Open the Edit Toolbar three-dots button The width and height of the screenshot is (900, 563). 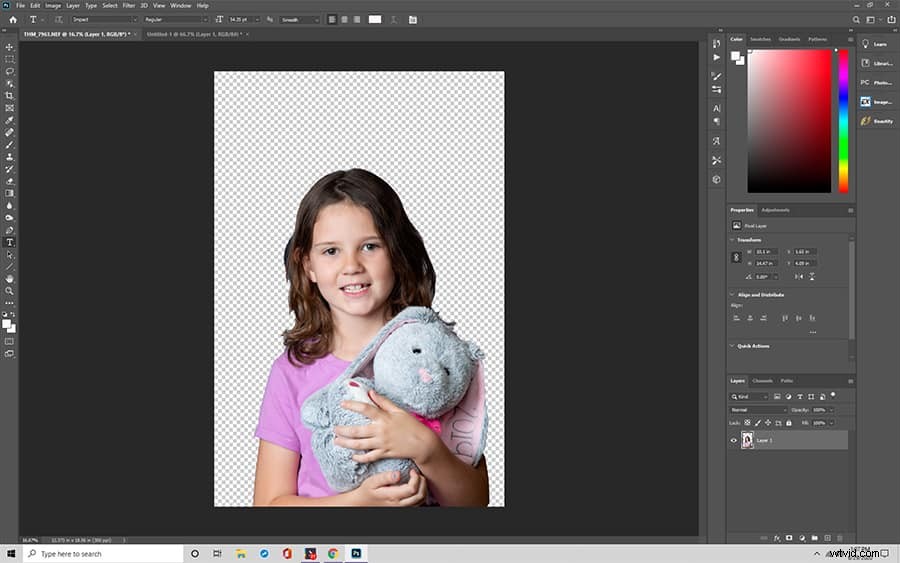coord(9,303)
